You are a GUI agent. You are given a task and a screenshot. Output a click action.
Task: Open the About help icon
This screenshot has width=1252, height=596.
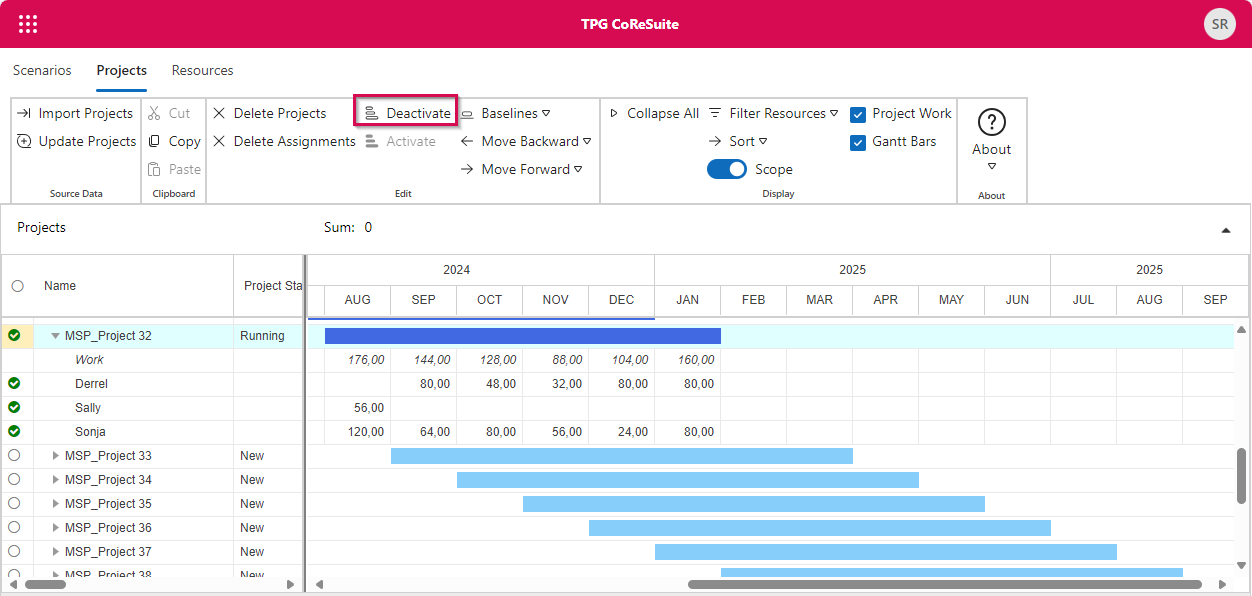coord(991,123)
